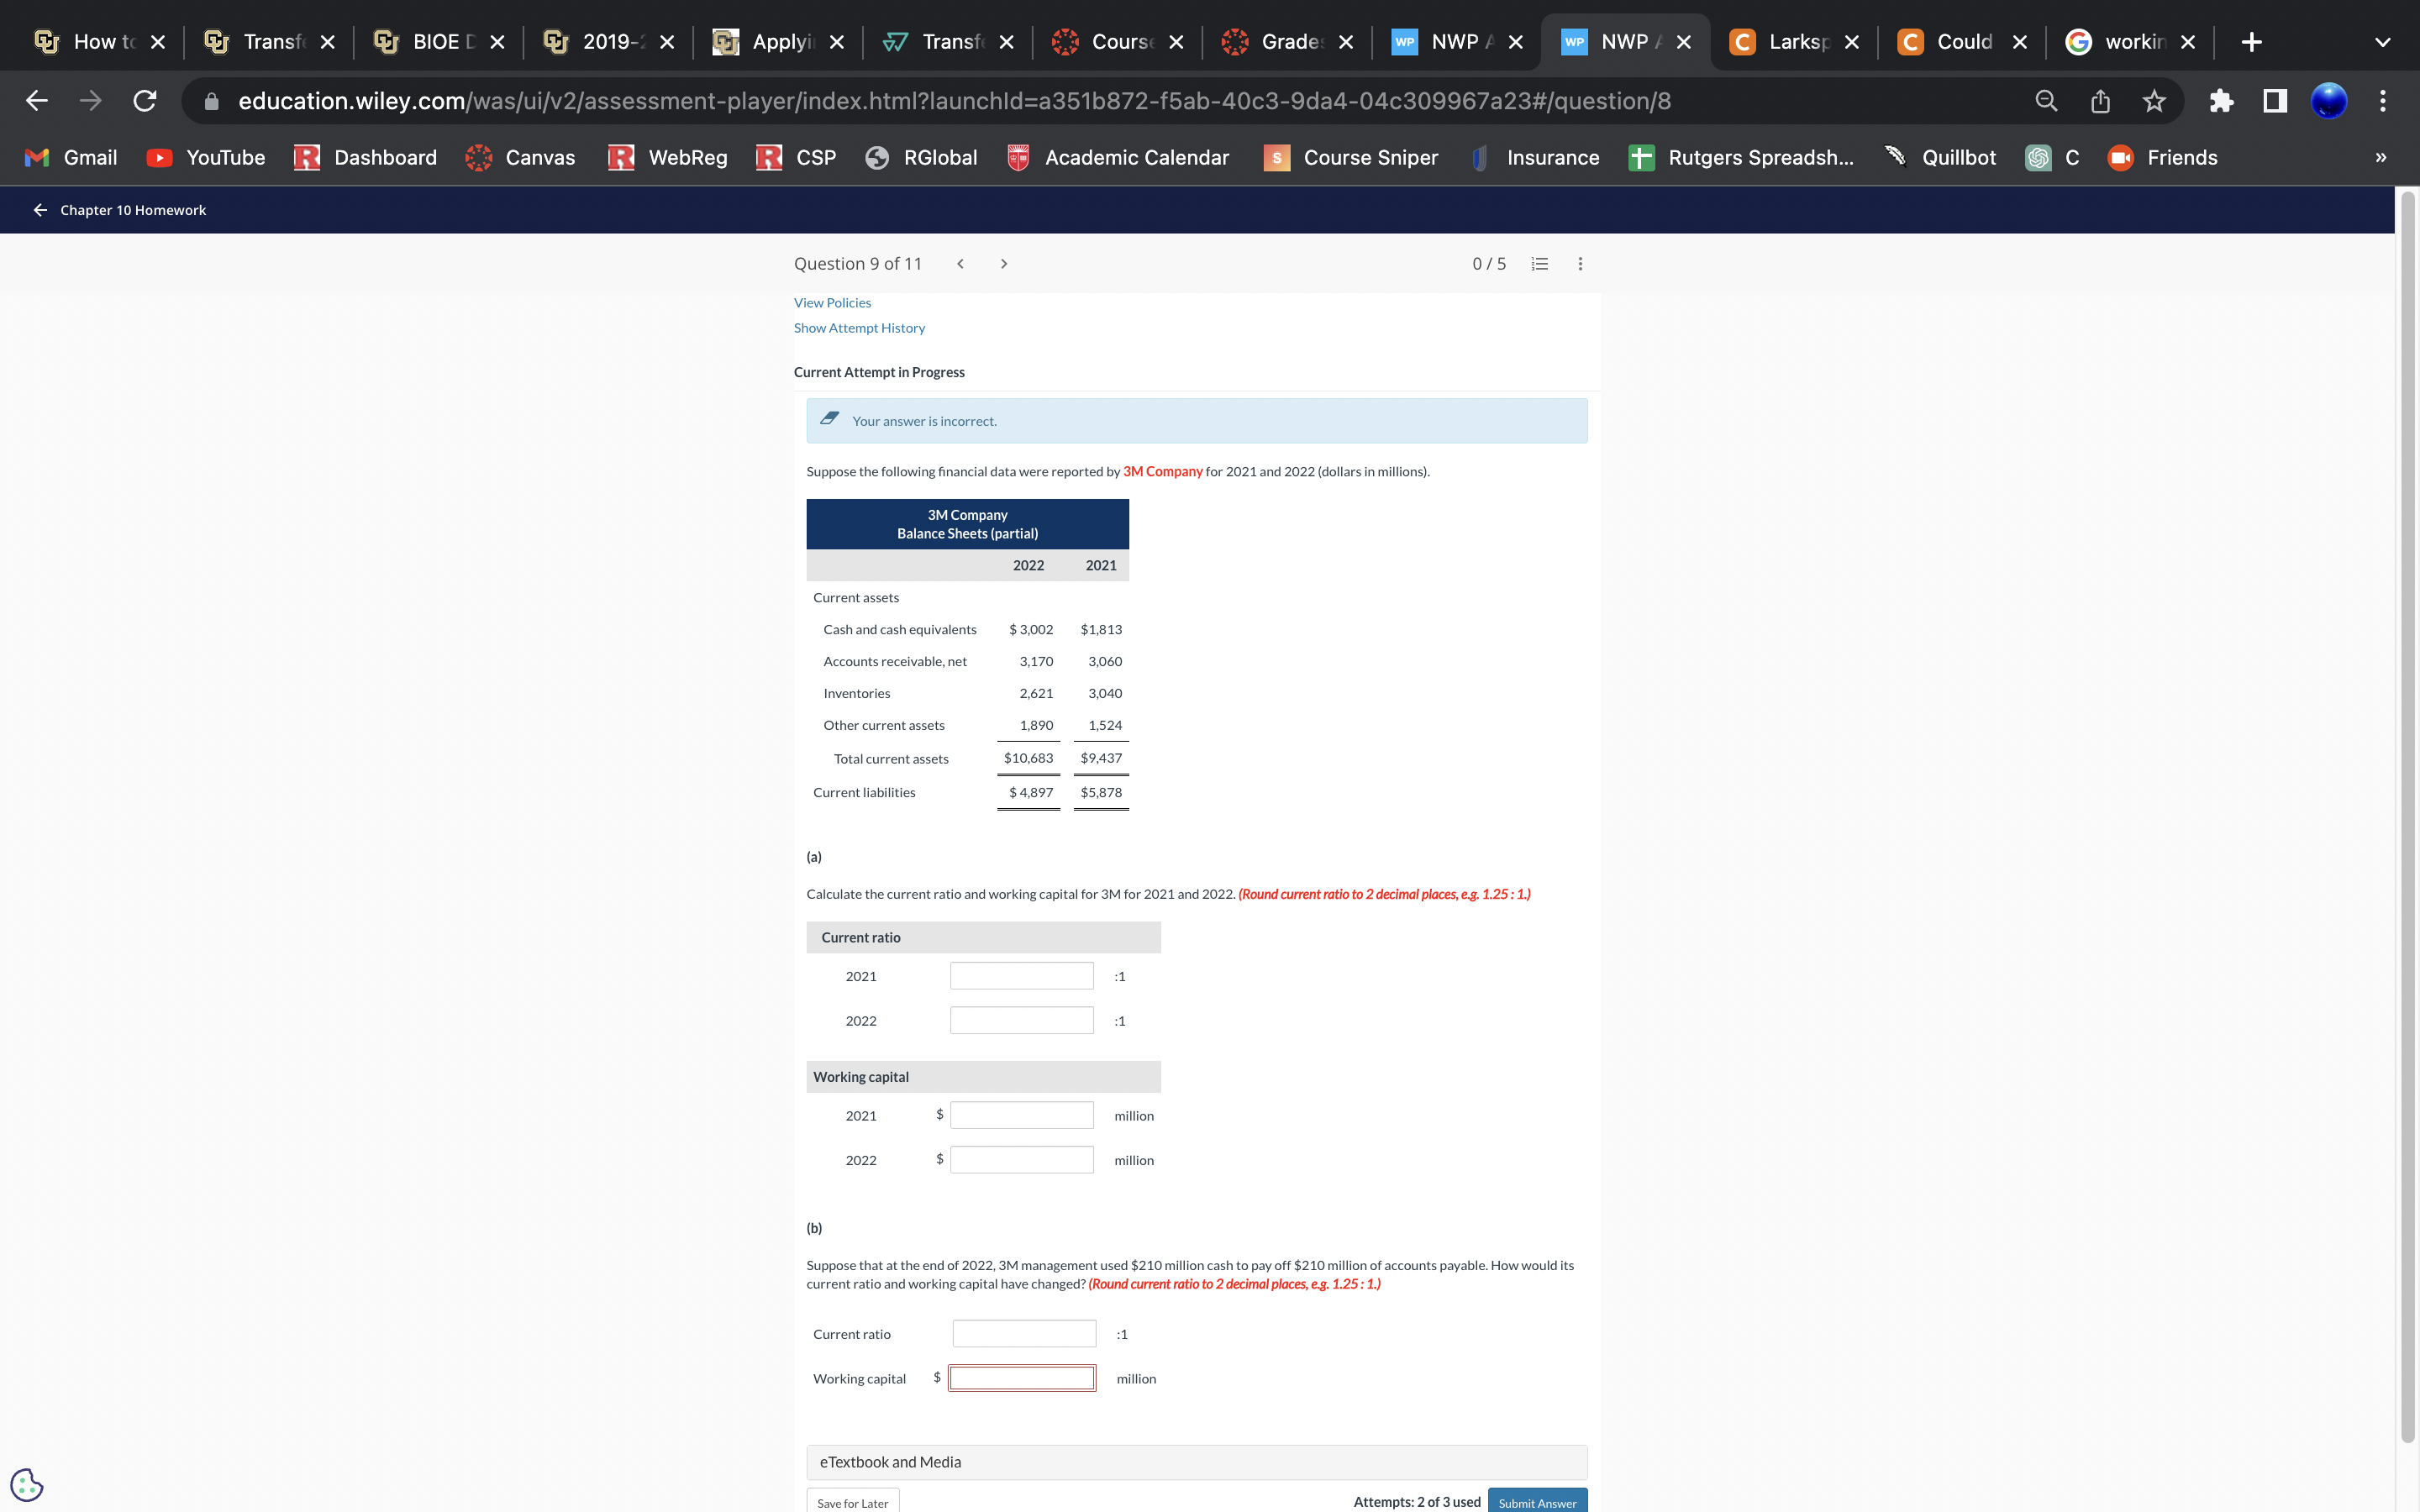The height and width of the screenshot is (1512, 2420).
Task: Open the question options kebab menu
Action: point(1580,264)
